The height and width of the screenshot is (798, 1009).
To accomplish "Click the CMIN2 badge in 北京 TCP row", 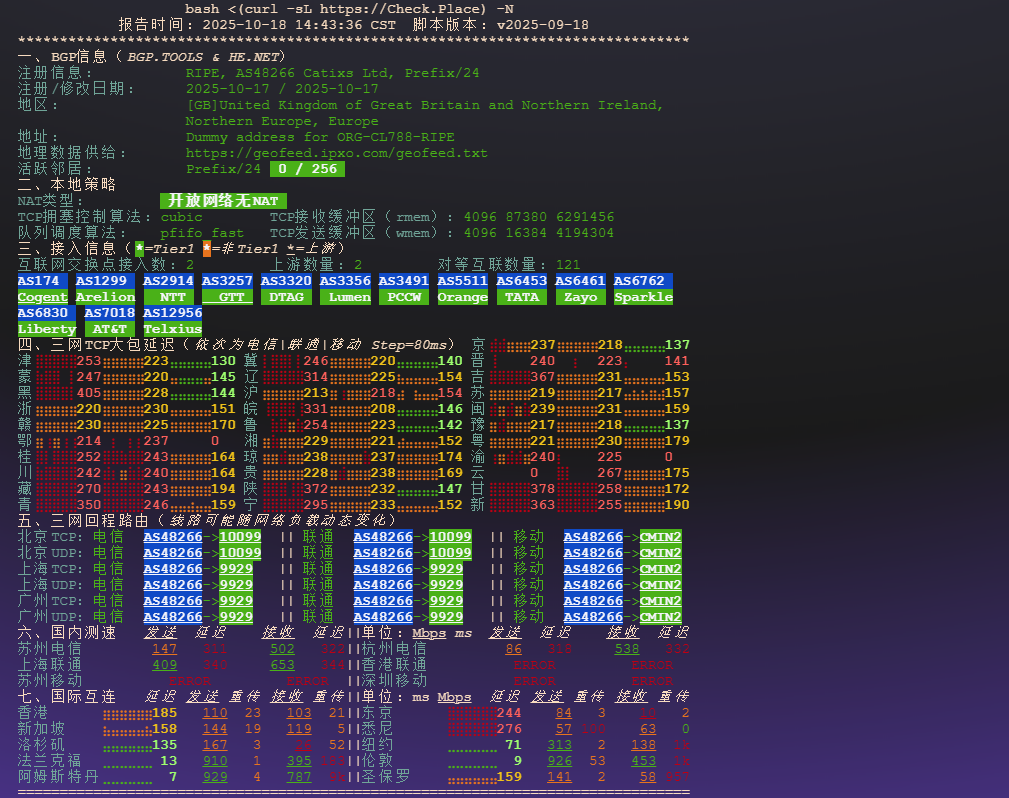I will pyautogui.click(x=661, y=537).
